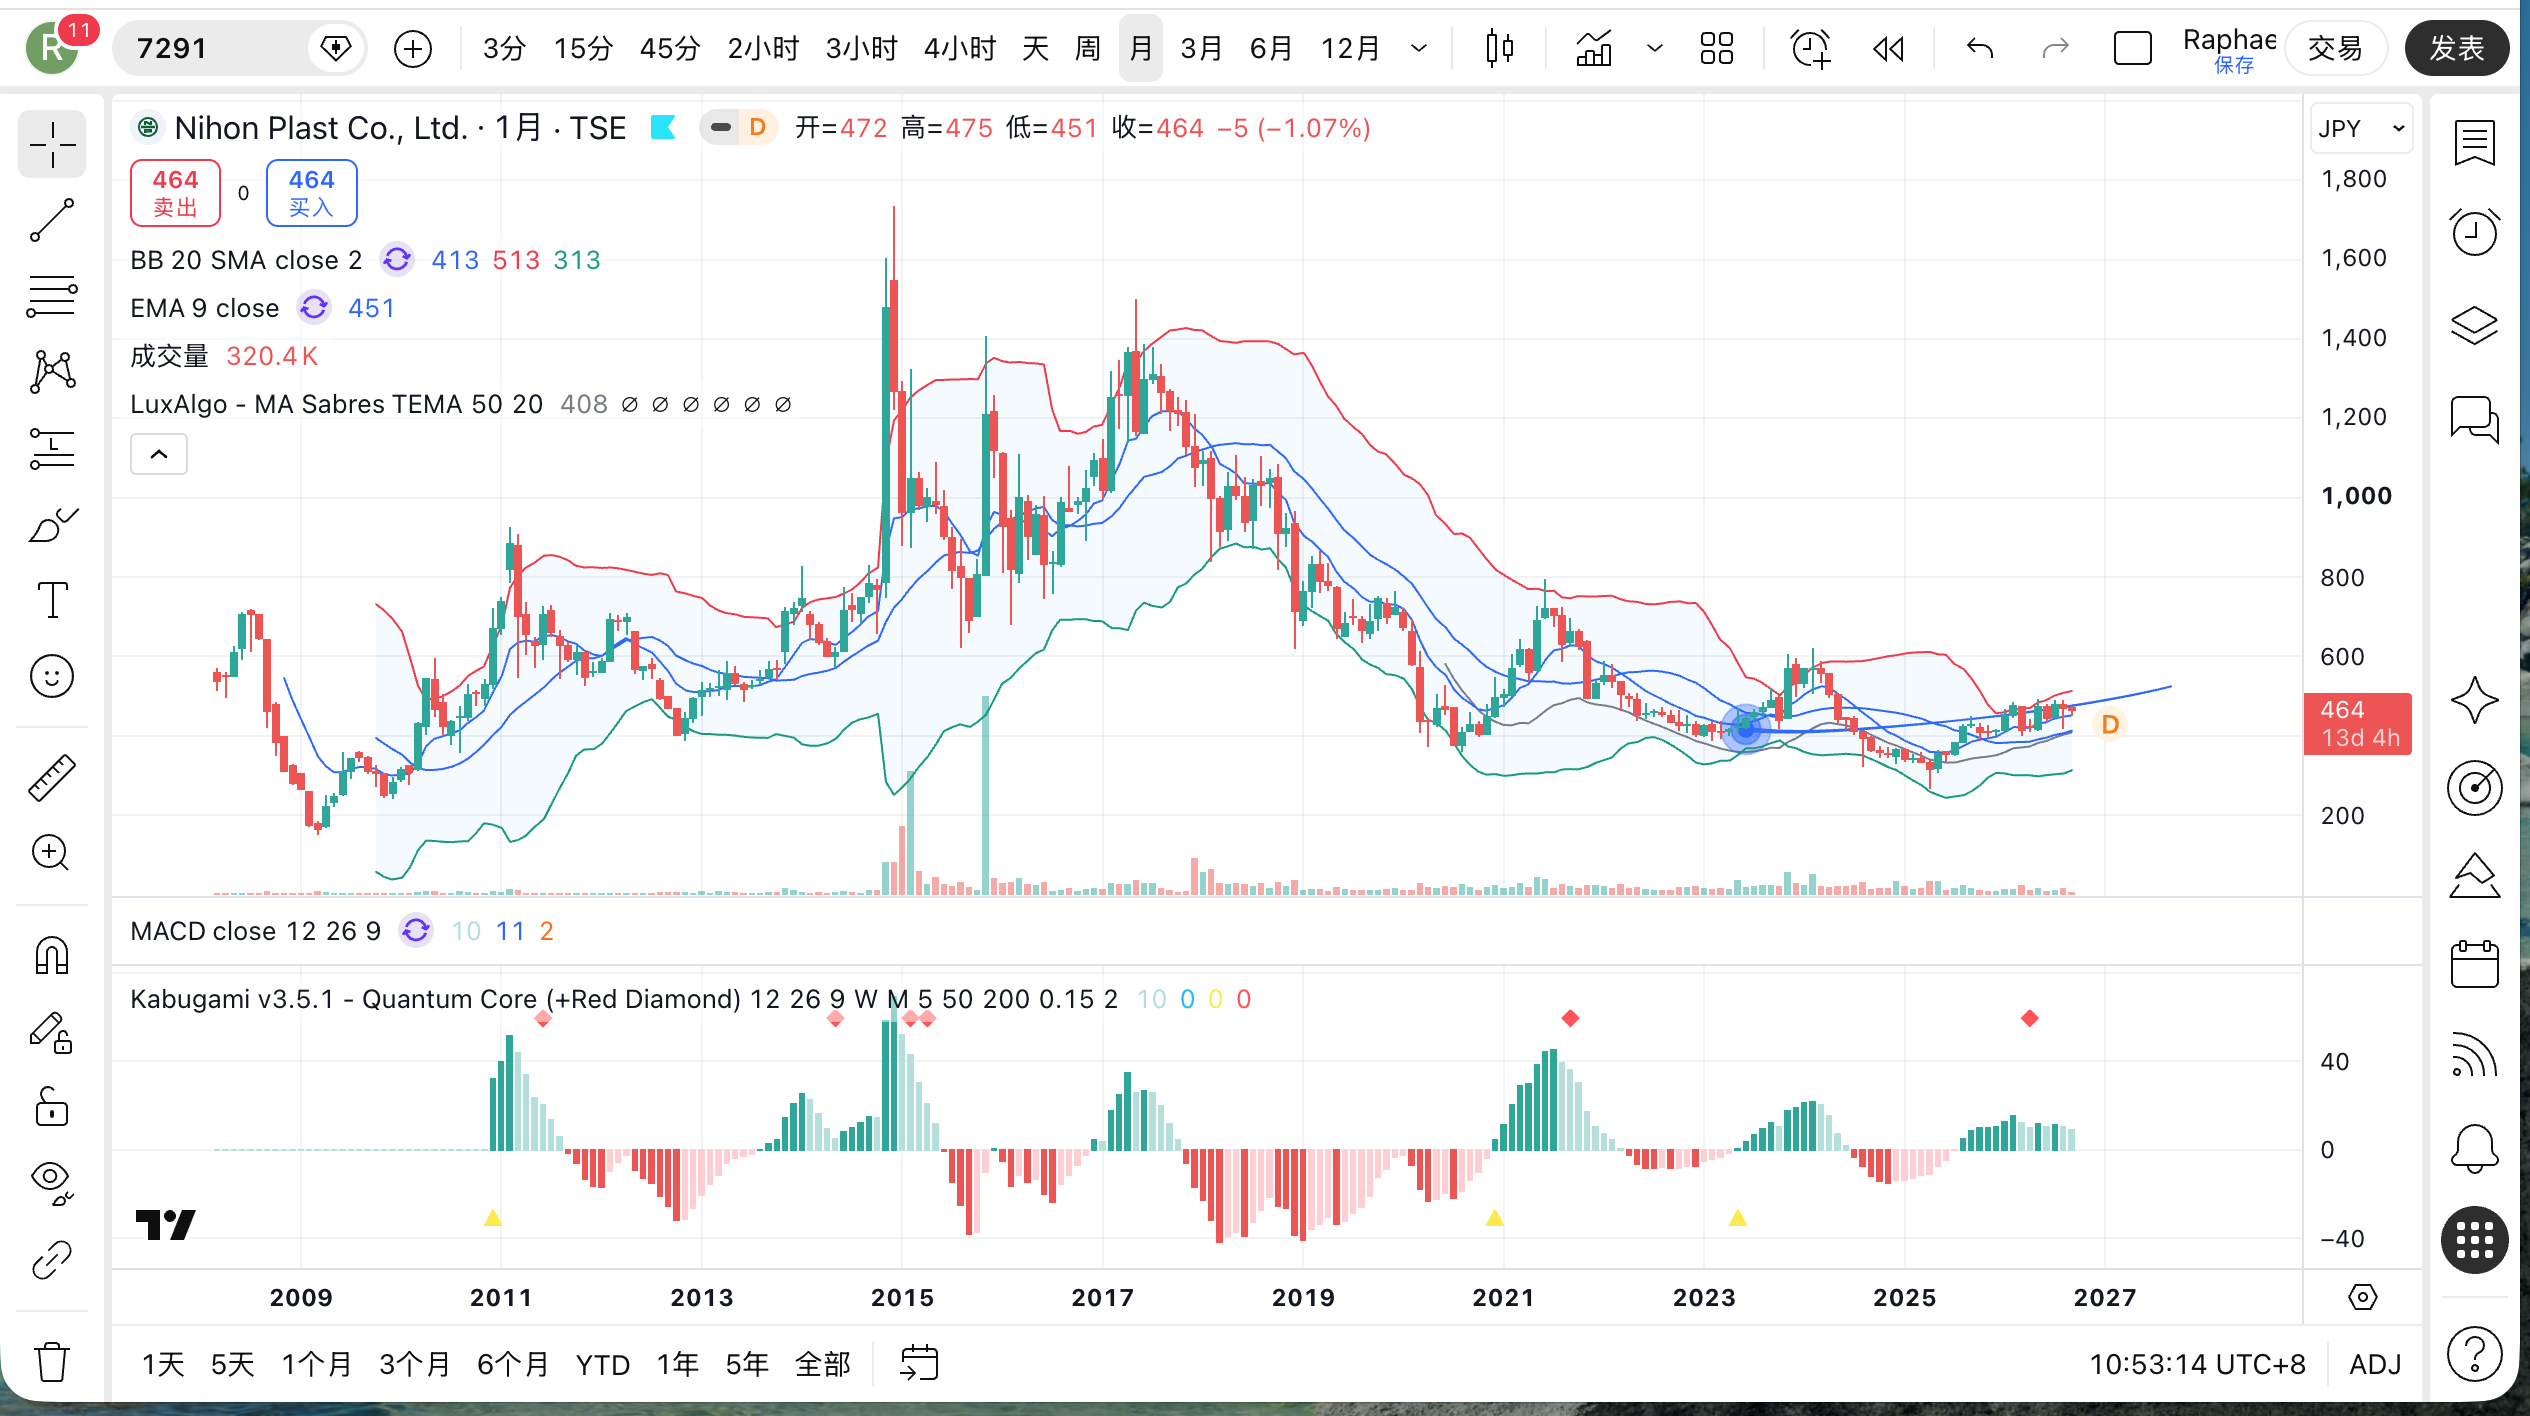Open the go to date picker
The image size is (2530, 1416).
coord(919,1363)
